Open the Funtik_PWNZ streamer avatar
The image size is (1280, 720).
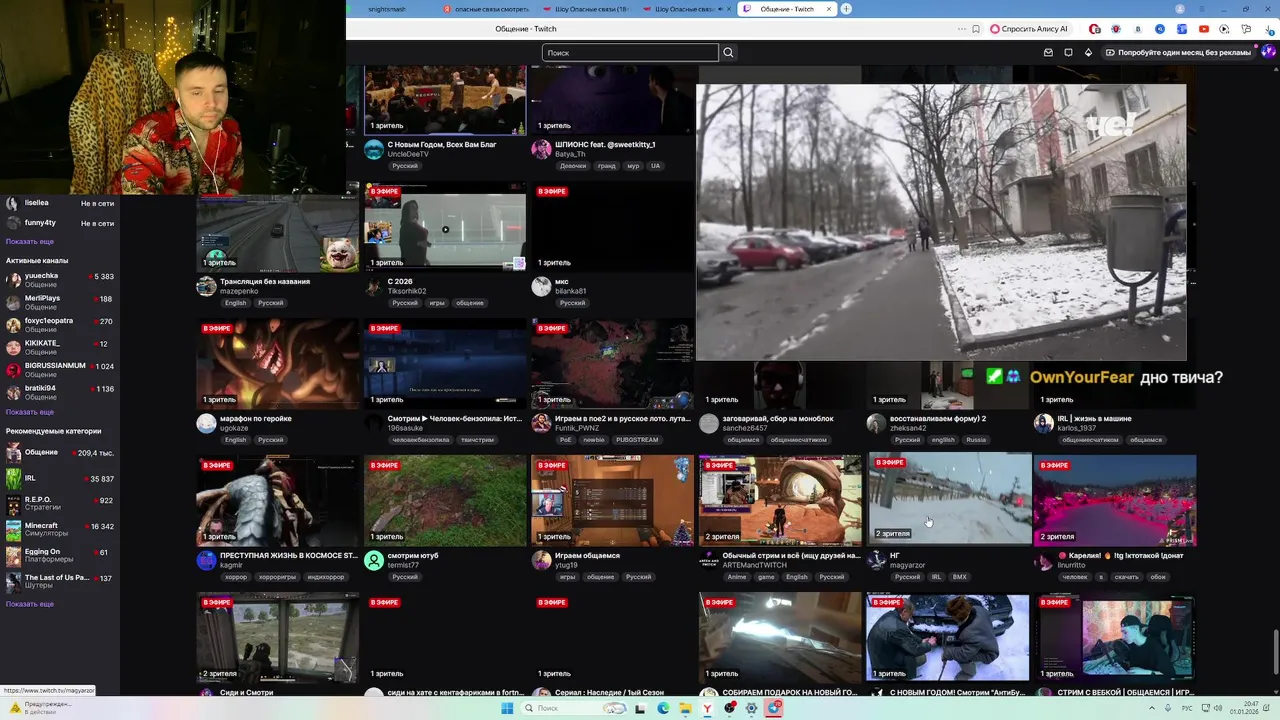pos(541,423)
